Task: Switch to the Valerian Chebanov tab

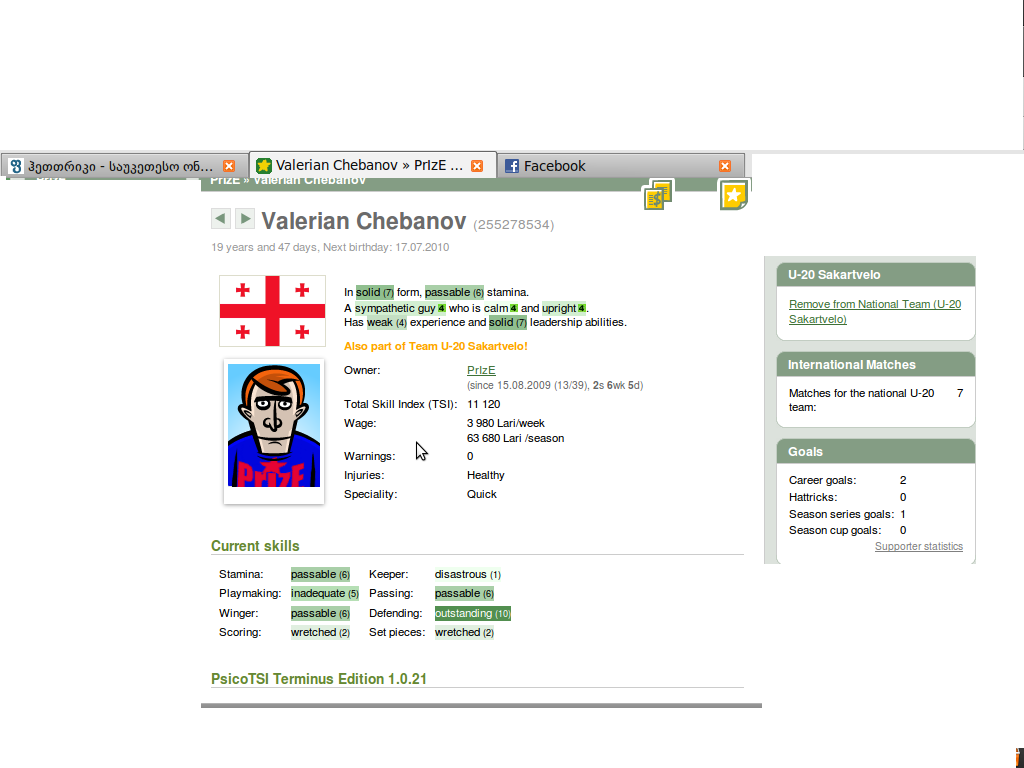Action: 373,165
